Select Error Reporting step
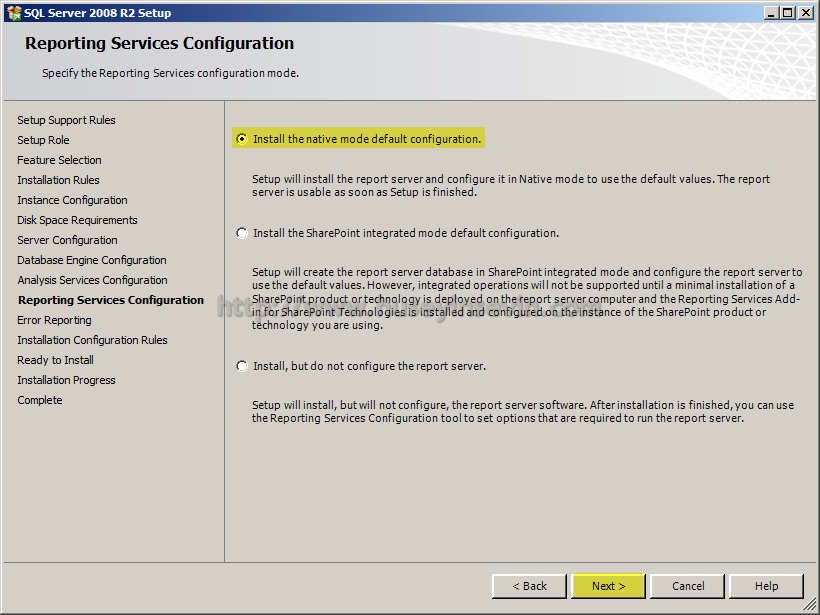Screen dimensions: 820x615 [x=54, y=320]
